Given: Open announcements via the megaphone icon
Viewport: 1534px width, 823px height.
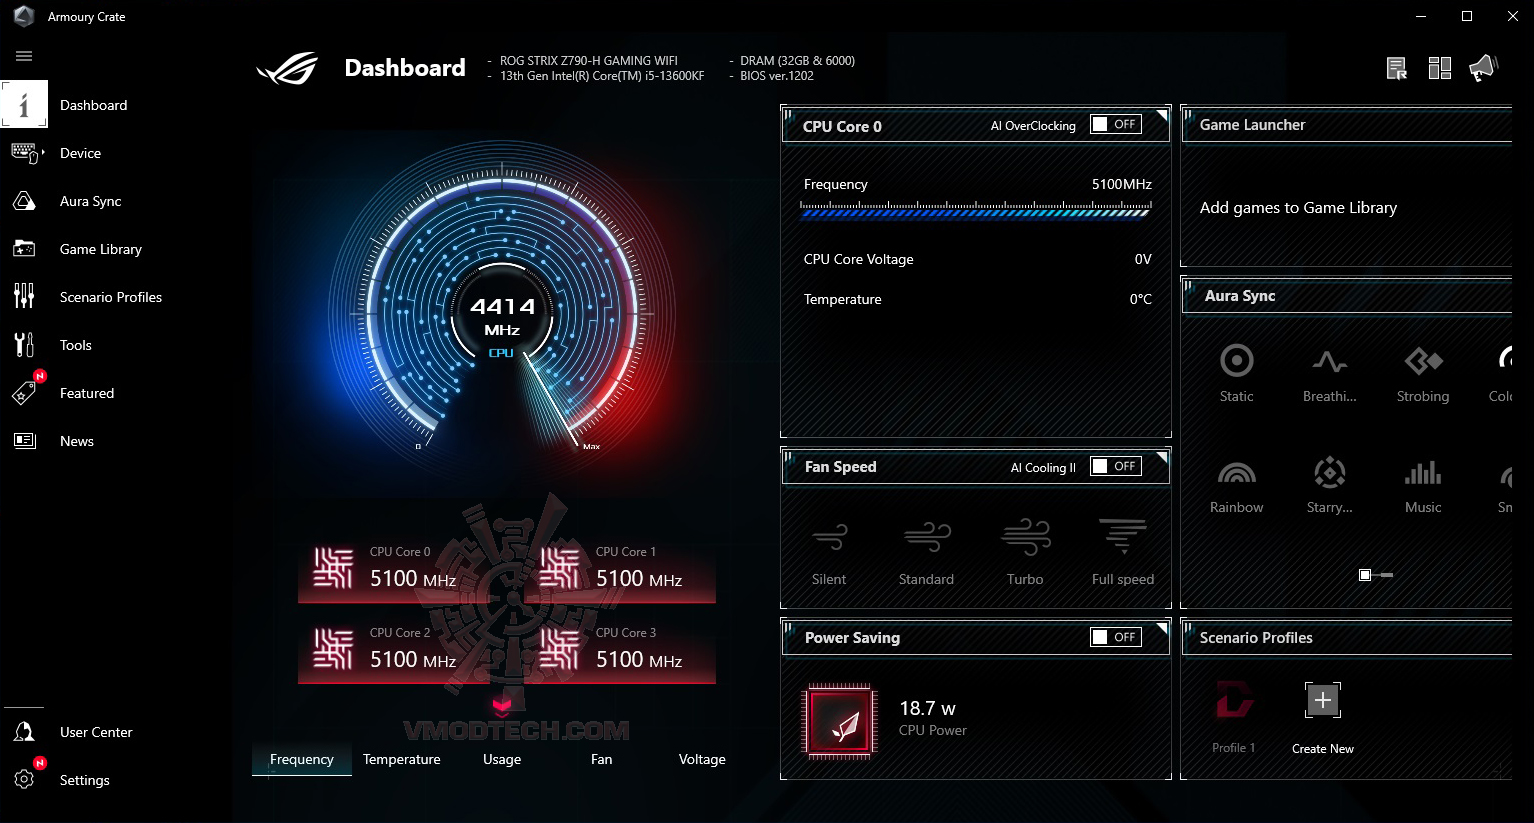Looking at the screenshot, I should point(1483,68).
